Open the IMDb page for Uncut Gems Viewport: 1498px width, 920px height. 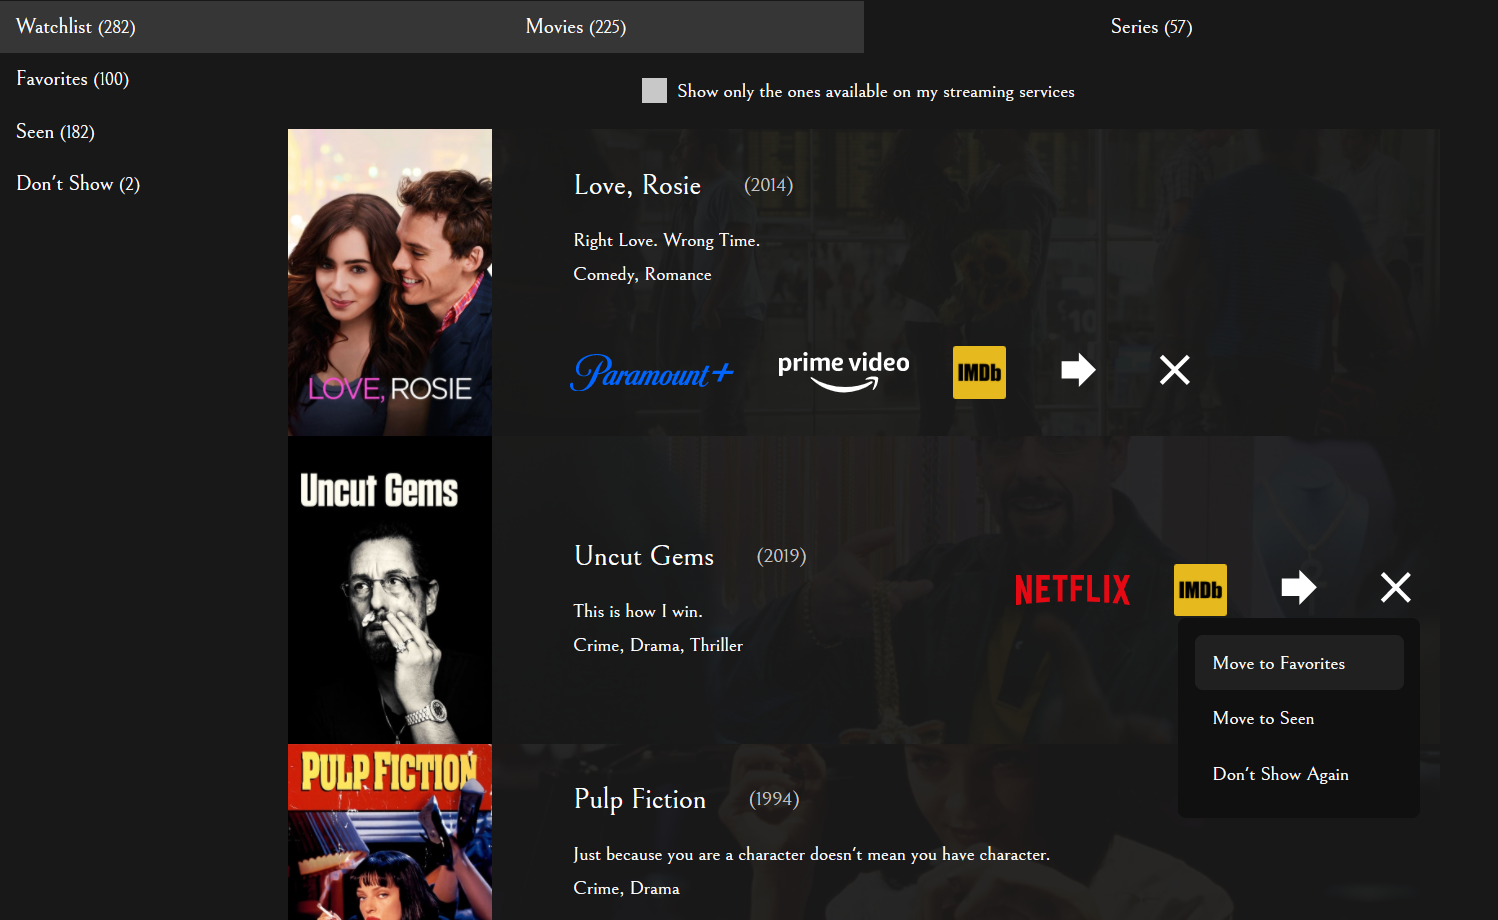1200,590
